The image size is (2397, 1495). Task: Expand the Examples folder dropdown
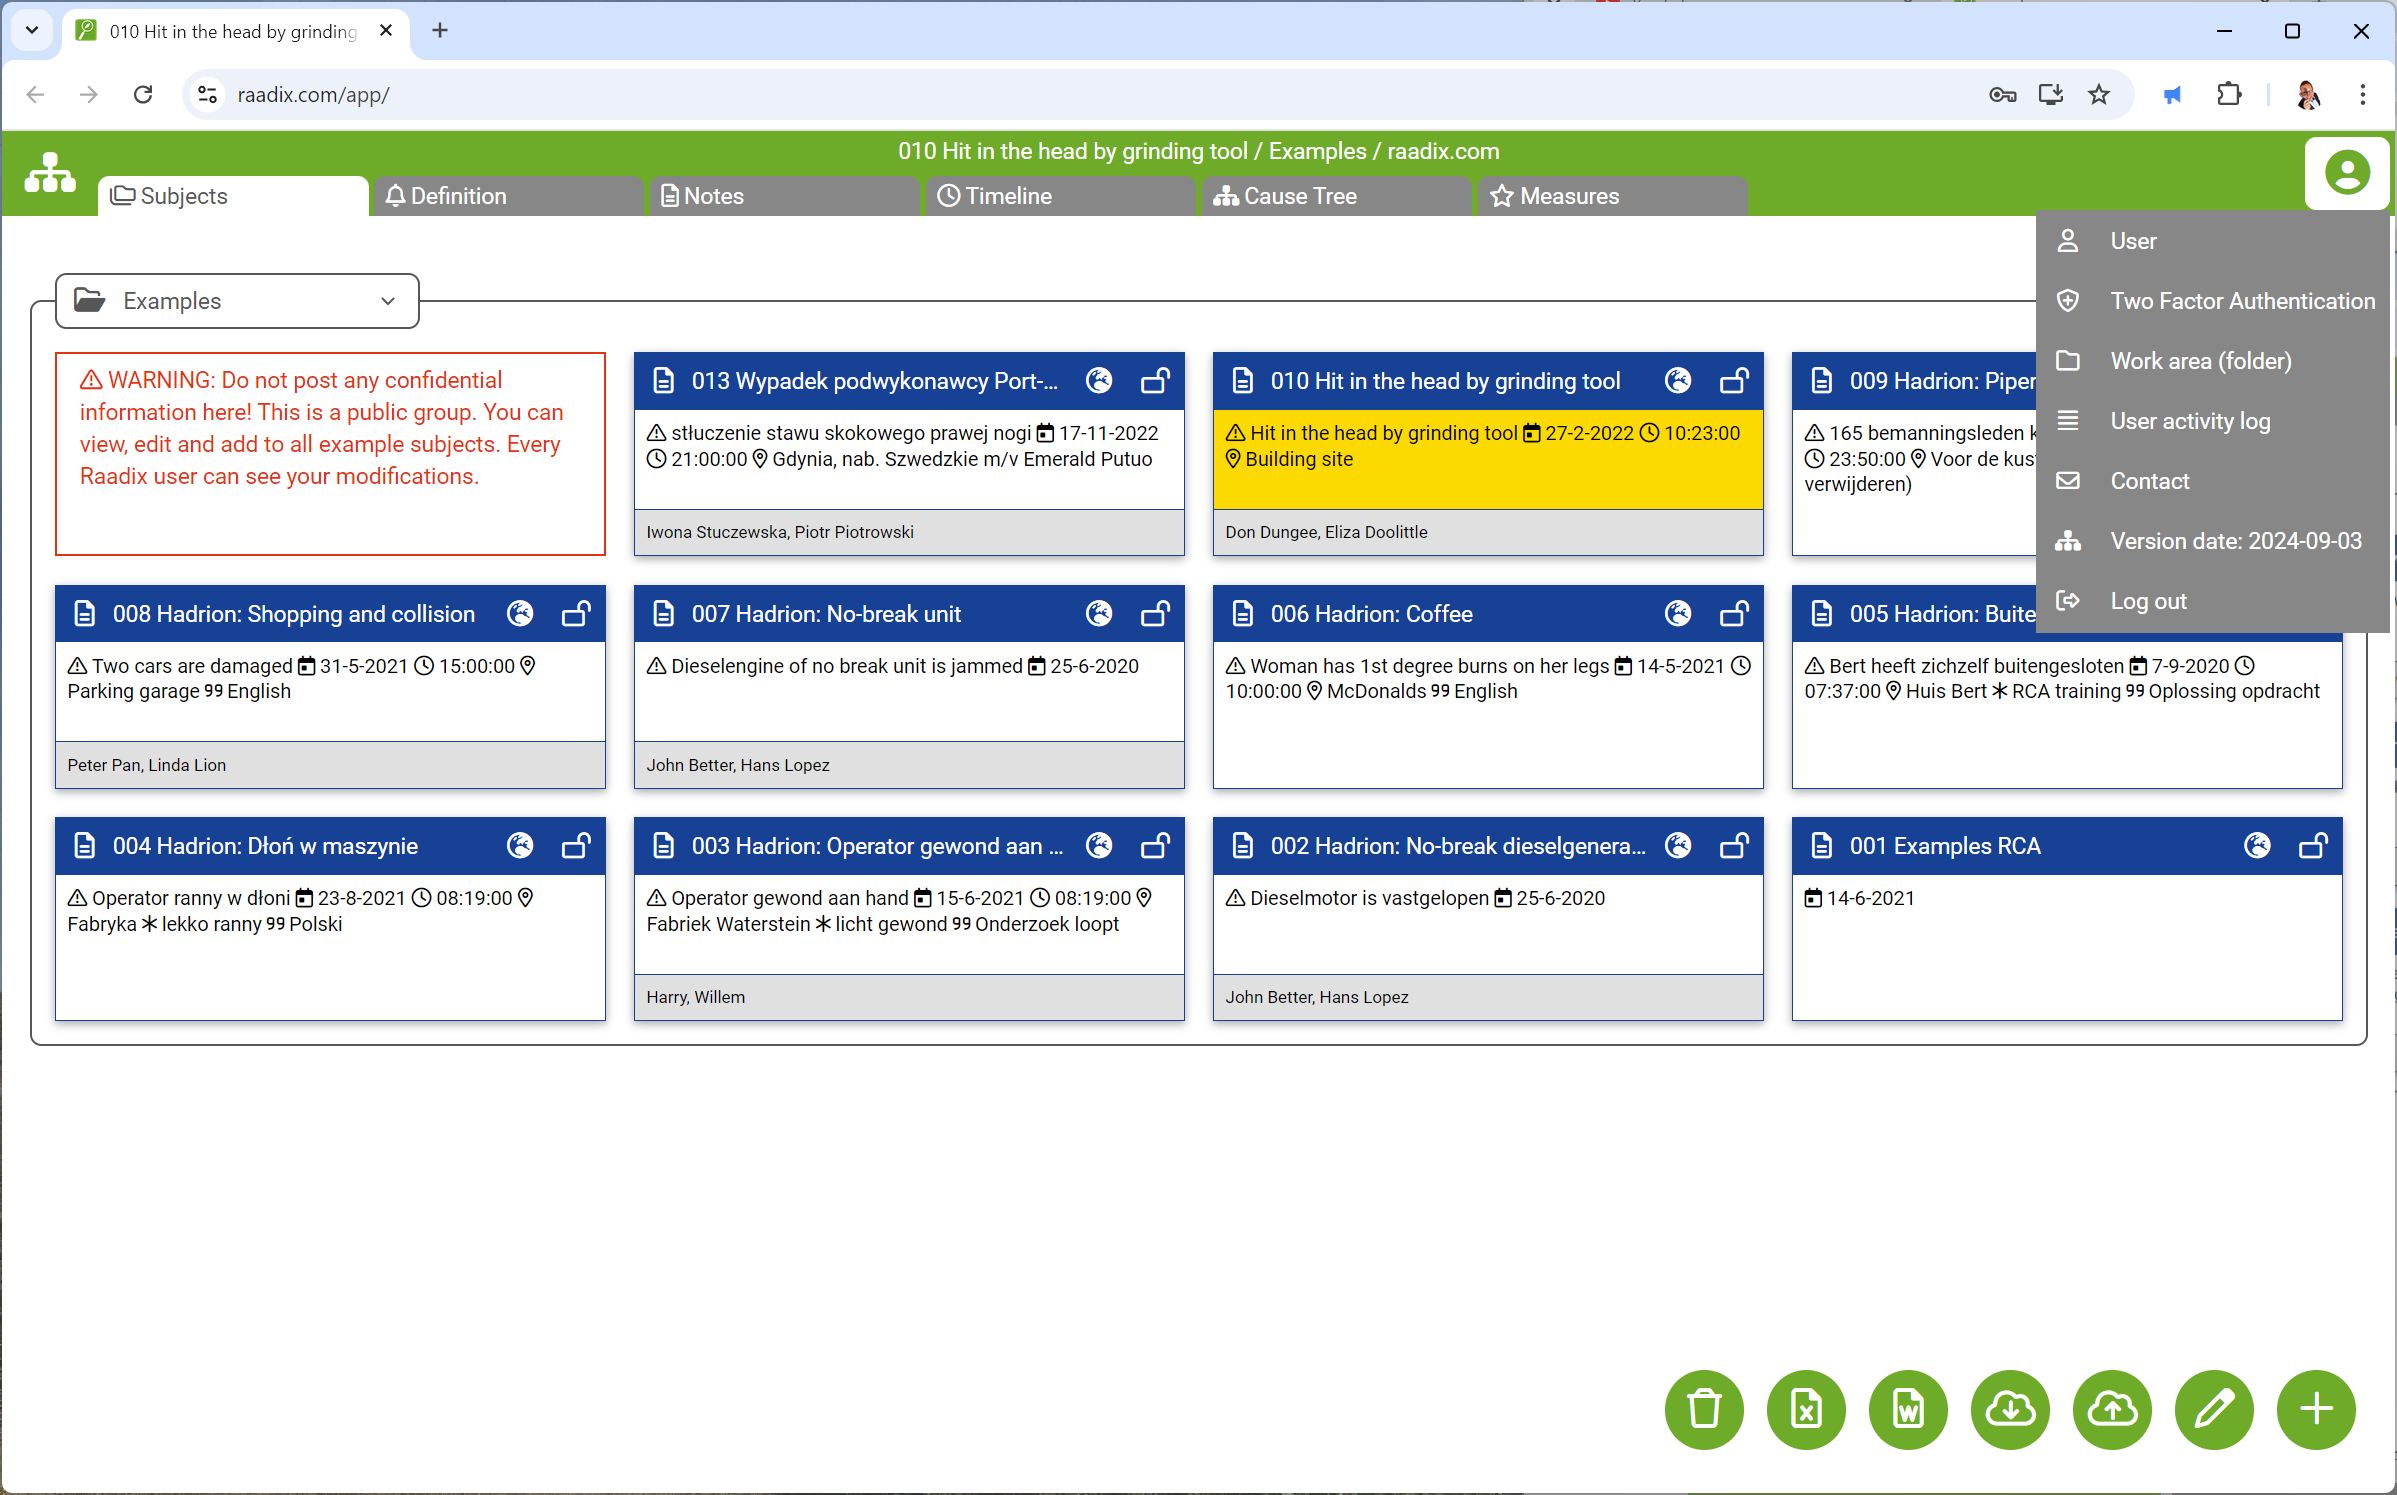[387, 300]
